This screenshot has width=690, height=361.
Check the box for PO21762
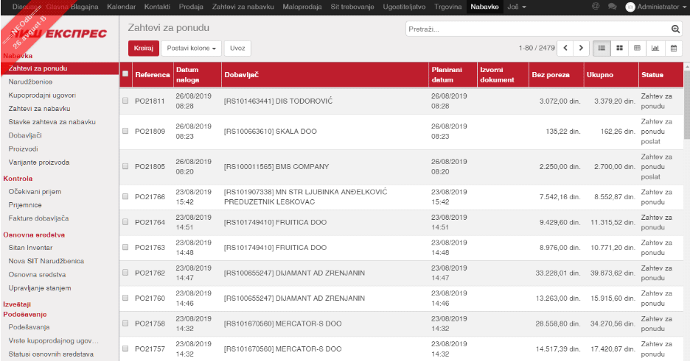pyautogui.click(x=125, y=273)
